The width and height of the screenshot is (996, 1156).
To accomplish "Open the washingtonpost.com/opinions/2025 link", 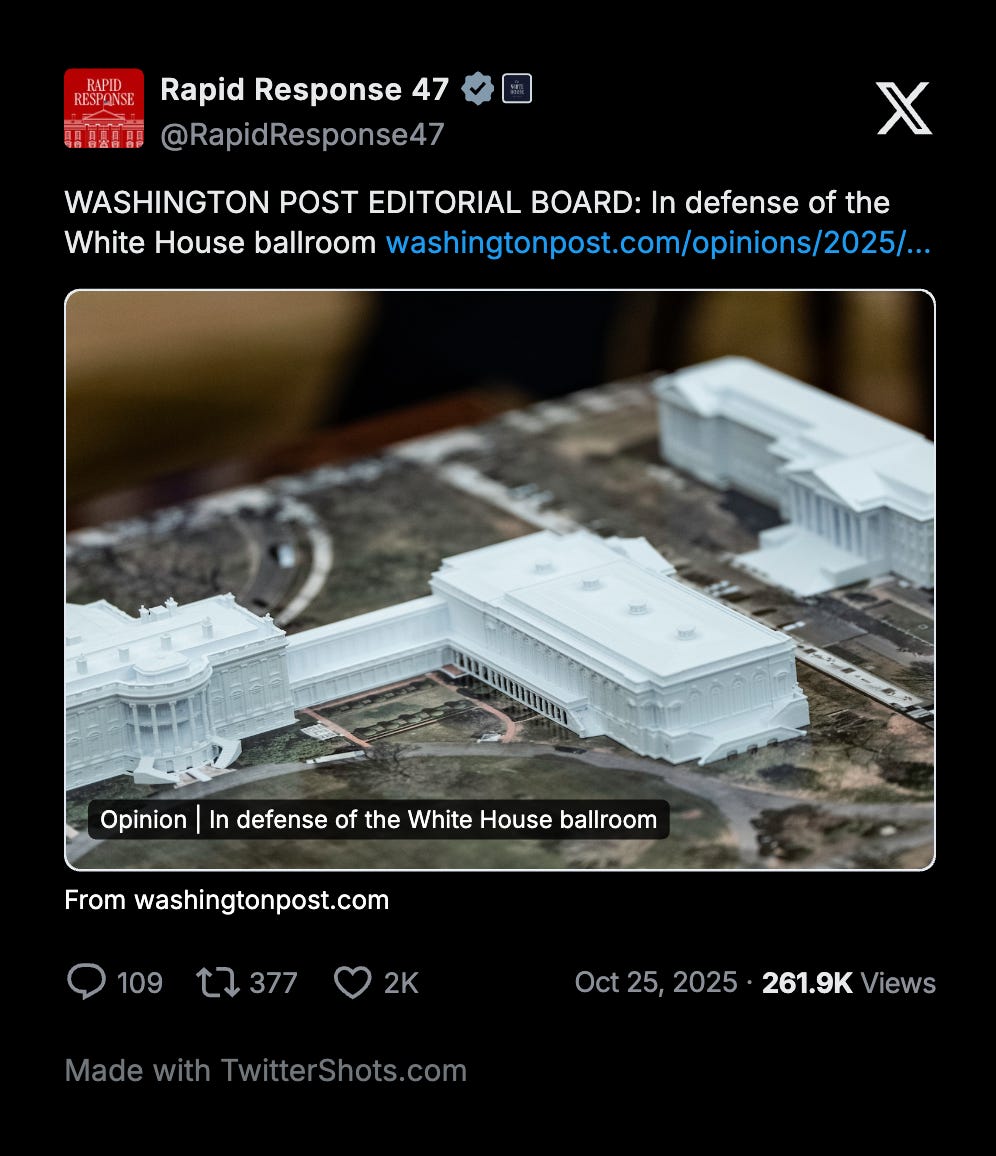I will (658, 243).
